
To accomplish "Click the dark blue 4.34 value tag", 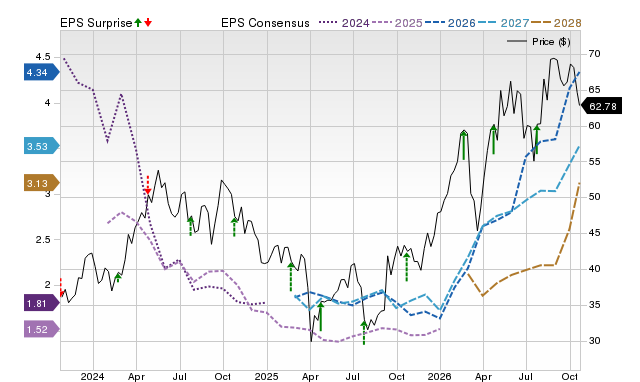I will [x=42, y=72].
